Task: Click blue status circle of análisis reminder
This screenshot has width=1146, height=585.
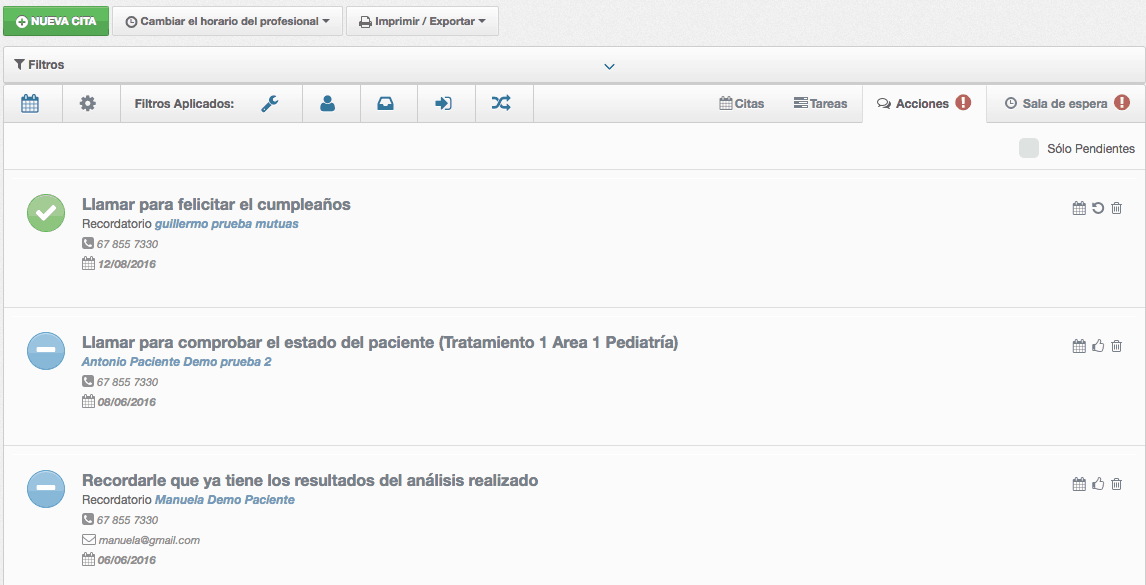Action: [x=46, y=489]
